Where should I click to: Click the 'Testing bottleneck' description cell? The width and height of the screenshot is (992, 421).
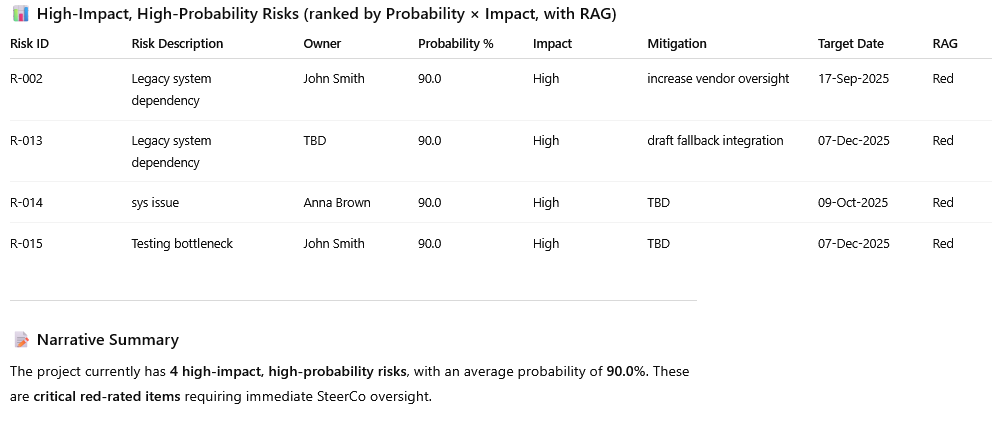point(182,244)
